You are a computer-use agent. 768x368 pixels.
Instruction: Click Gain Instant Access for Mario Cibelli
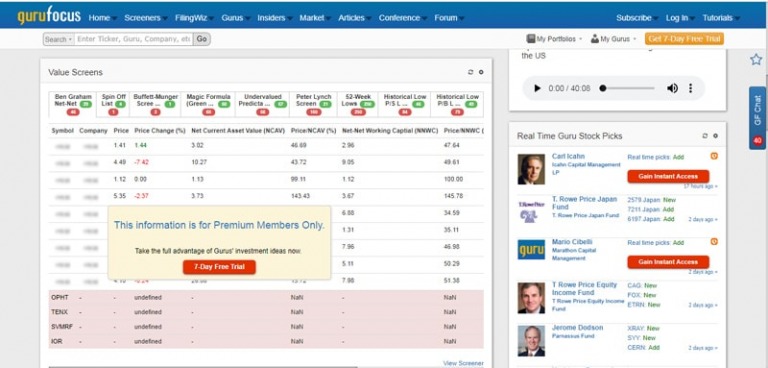(668, 262)
